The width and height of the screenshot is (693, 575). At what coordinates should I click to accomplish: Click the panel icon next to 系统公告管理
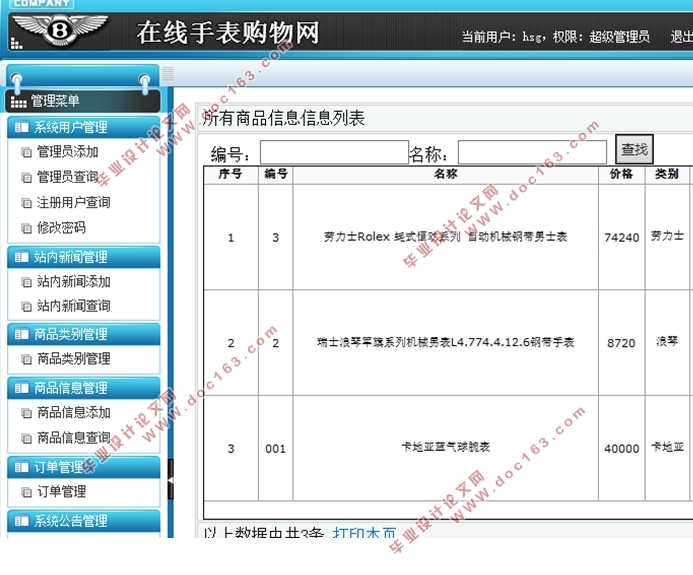coord(22,521)
